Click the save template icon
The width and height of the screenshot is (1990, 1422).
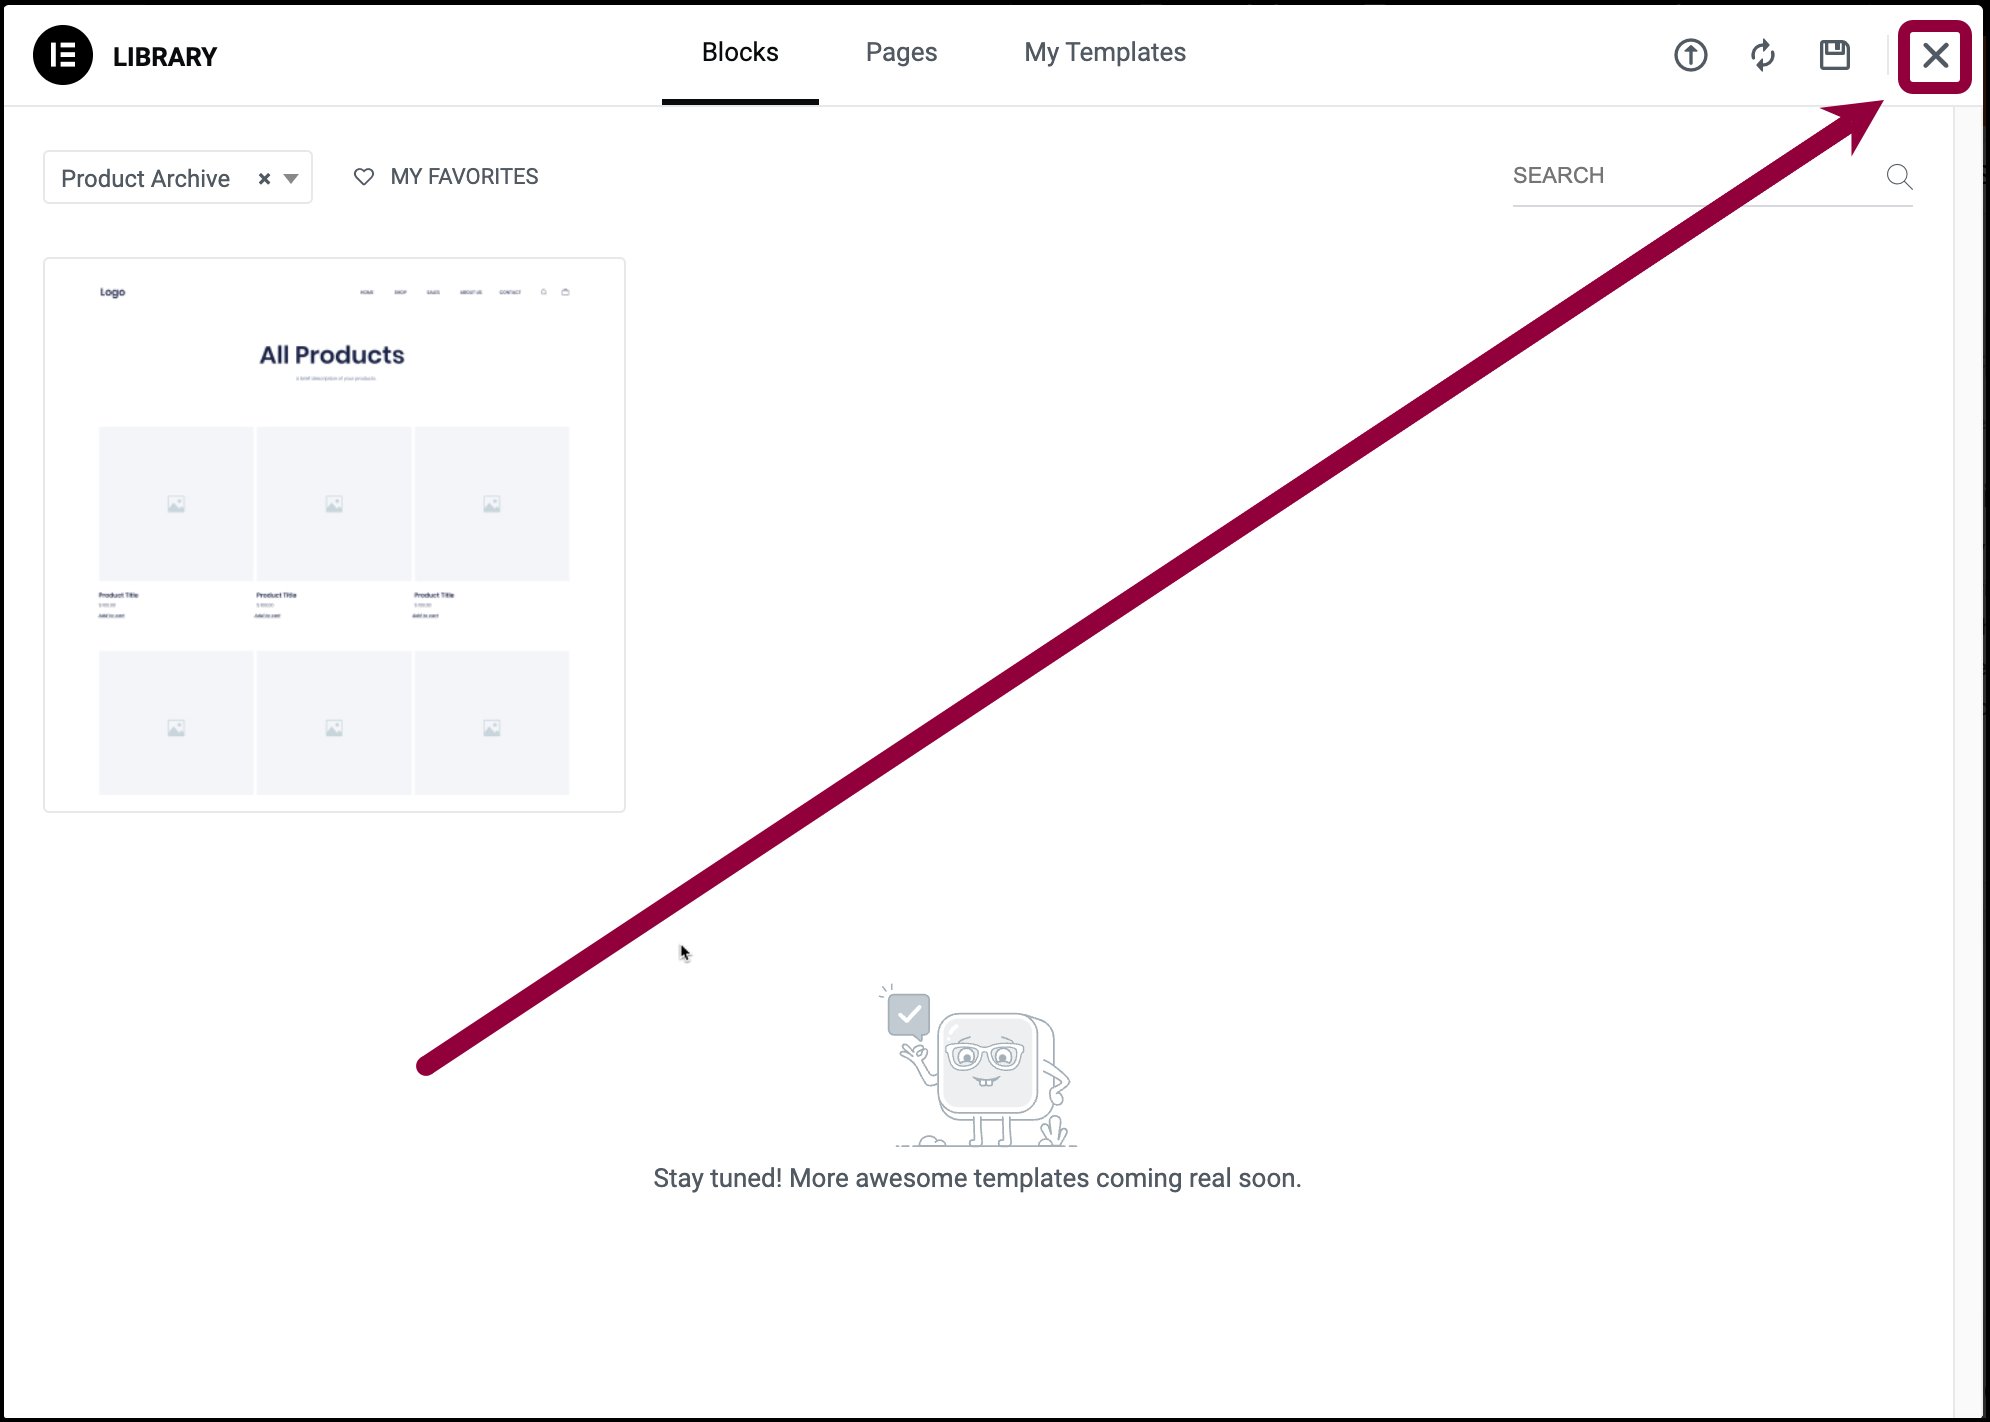pyautogui.click(x=1833, y=55)
